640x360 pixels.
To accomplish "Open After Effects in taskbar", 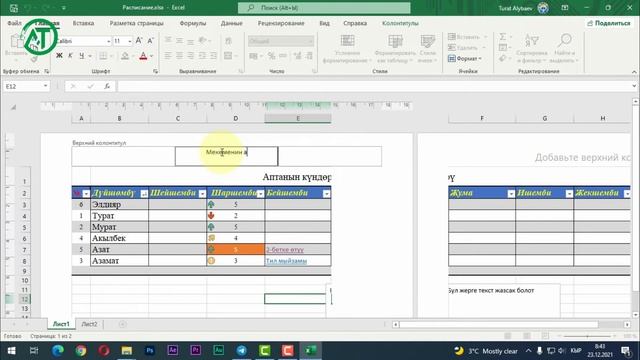I will (173, 350).
